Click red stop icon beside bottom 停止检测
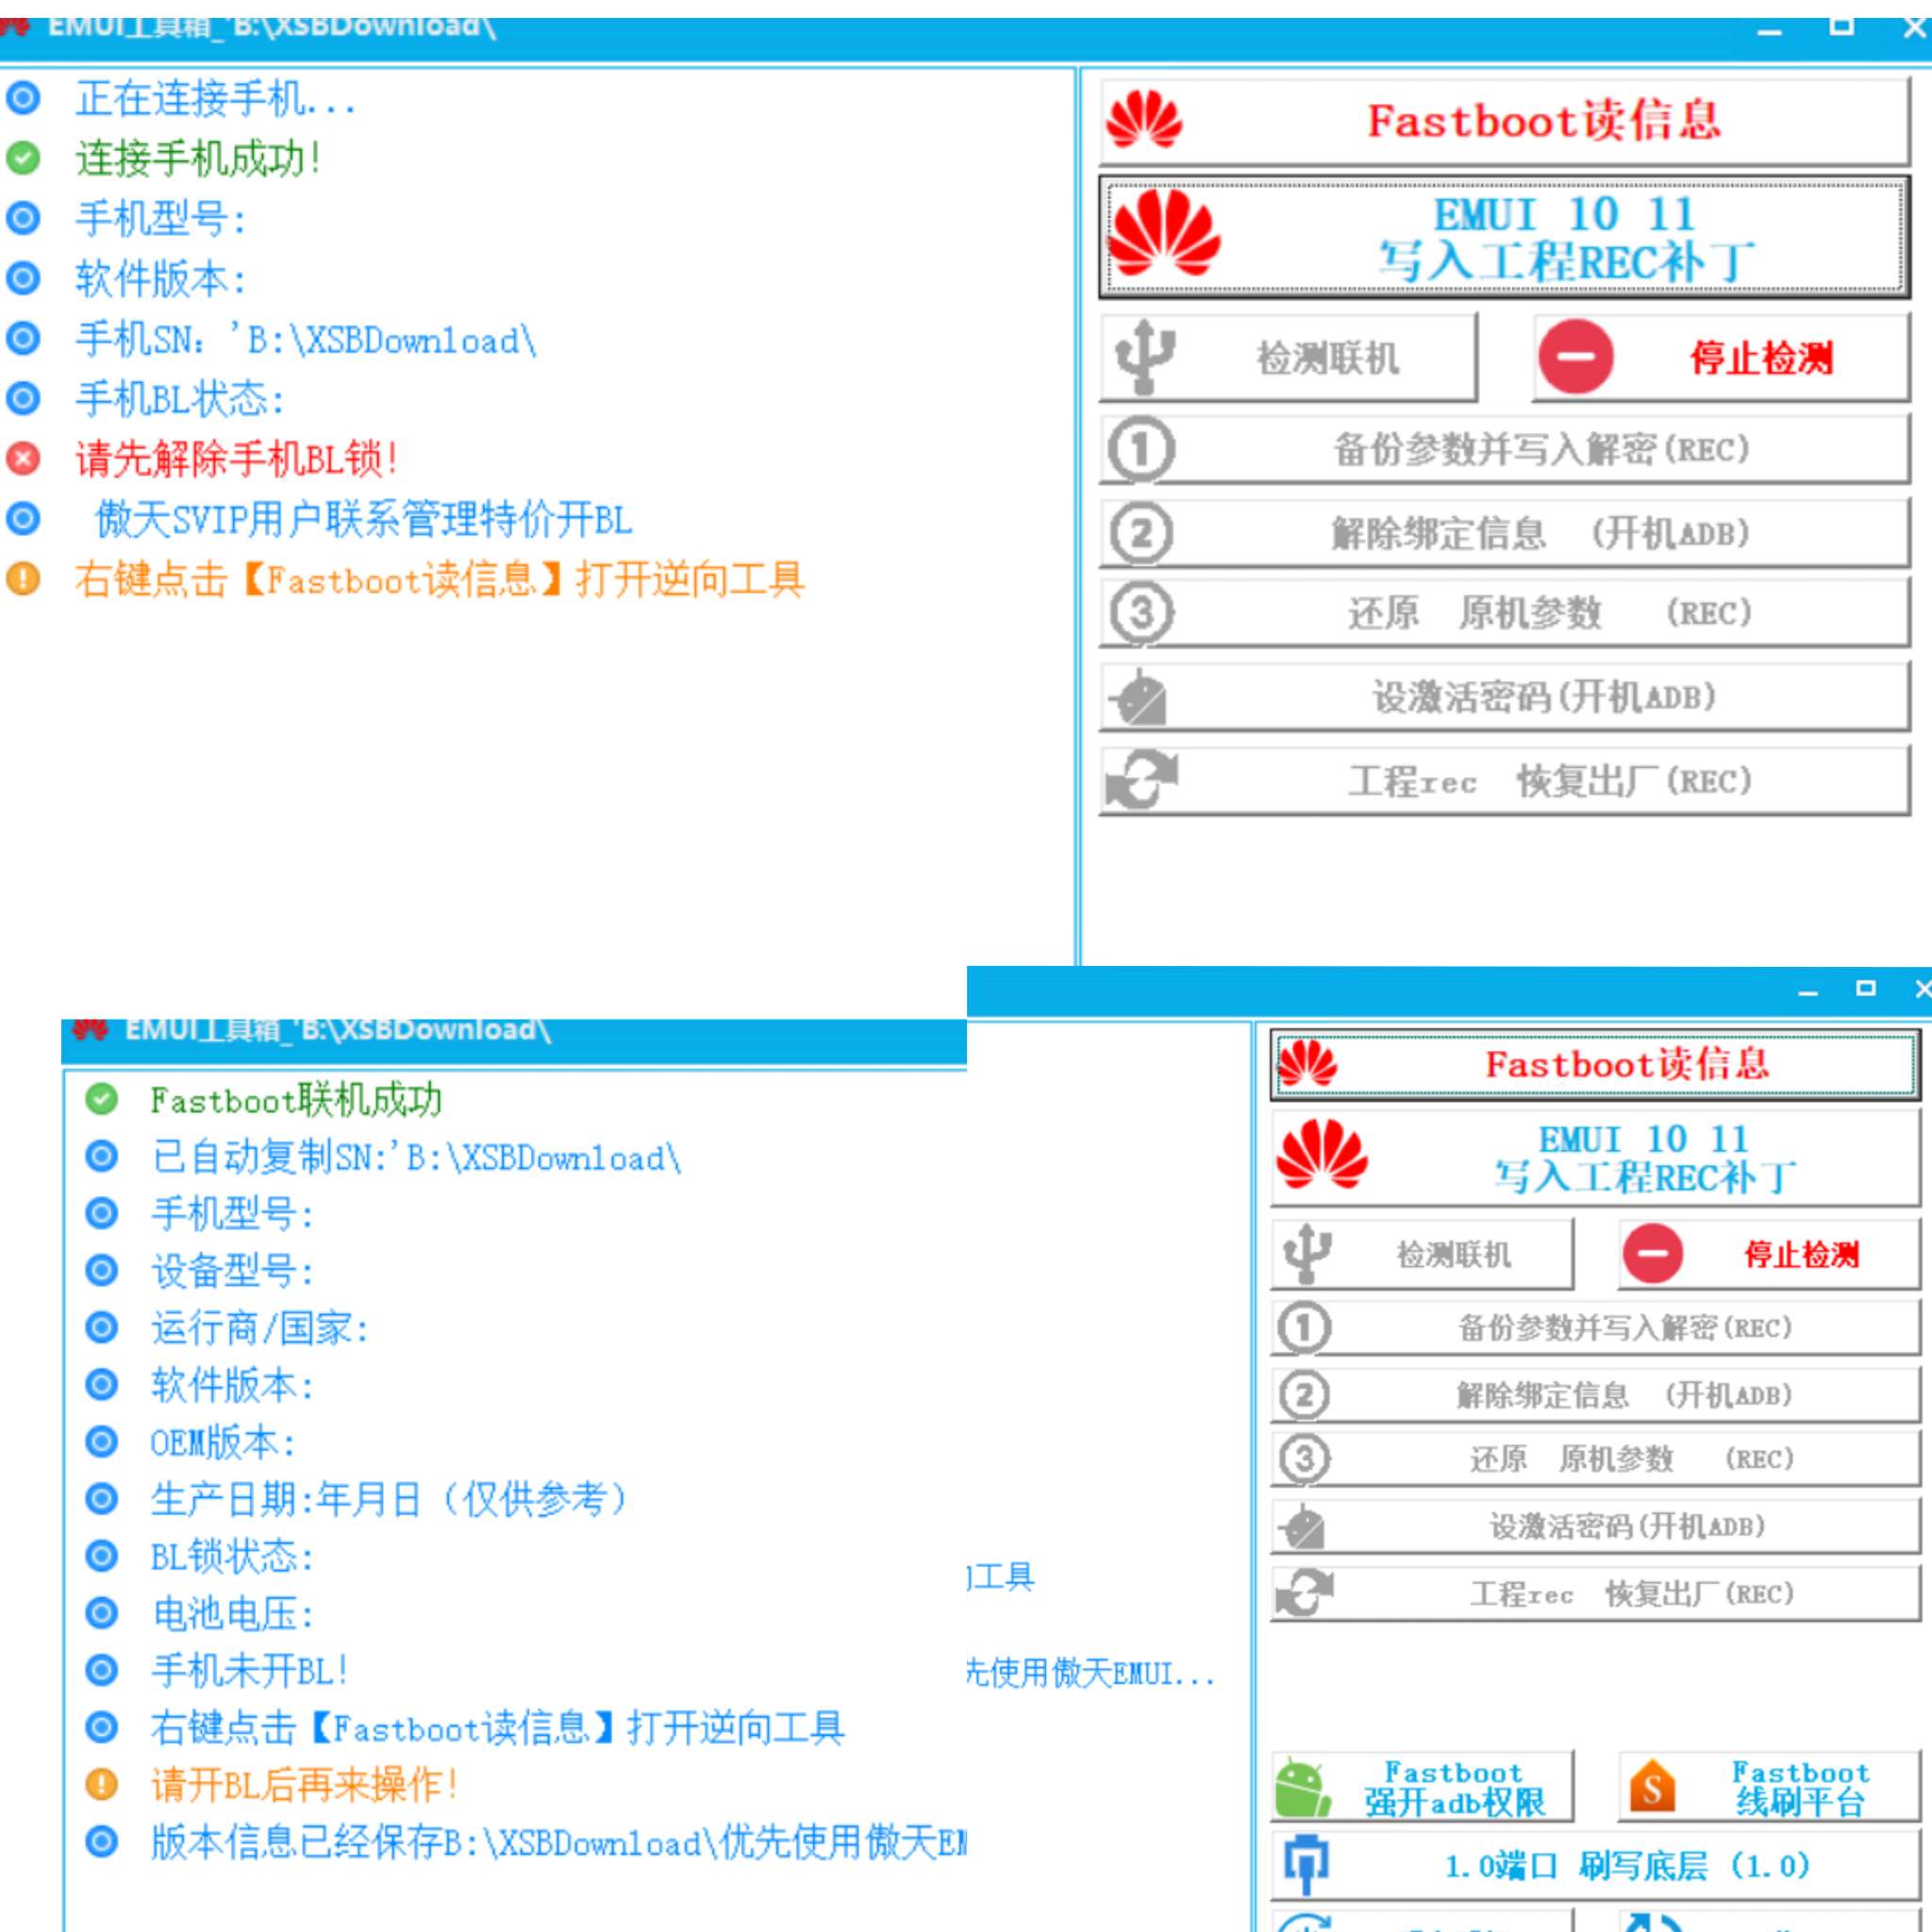The image size is (1932, 1932). 1652,1254
